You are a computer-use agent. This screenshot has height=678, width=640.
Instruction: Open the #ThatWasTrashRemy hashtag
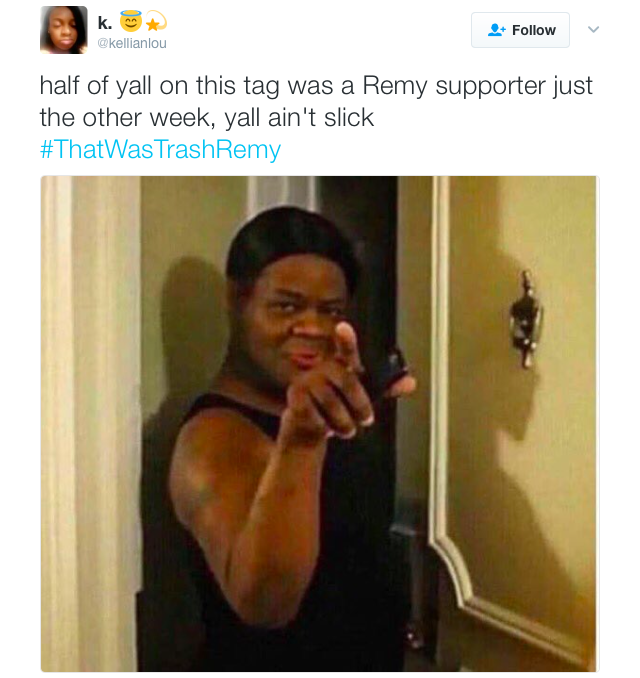pyautogui.click(x=160, y=149)
